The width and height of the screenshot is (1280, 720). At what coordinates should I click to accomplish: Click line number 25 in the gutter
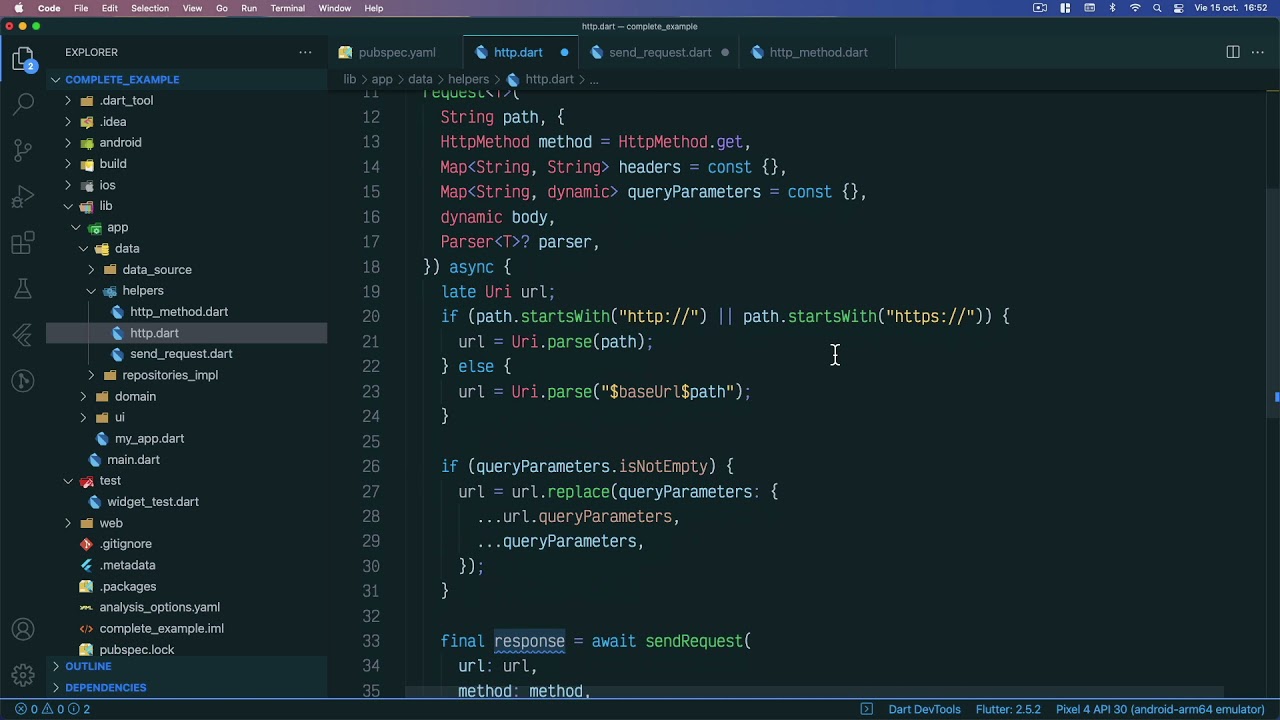coord(371,441)
